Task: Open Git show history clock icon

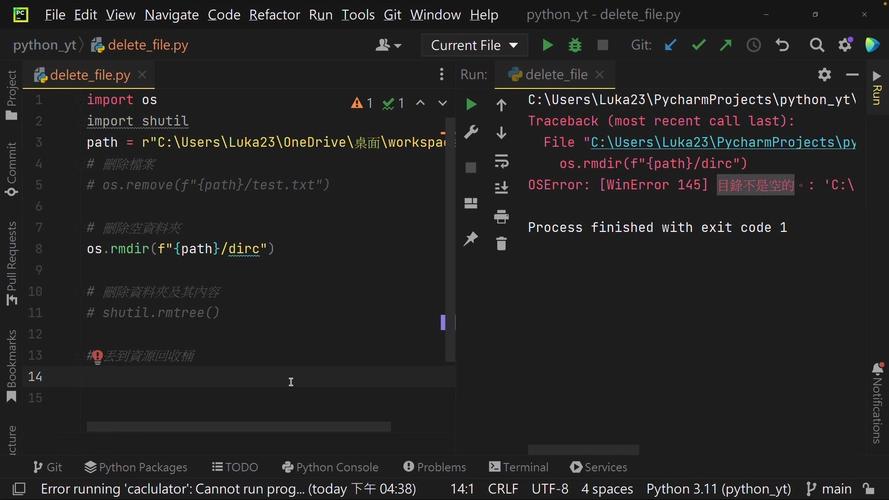Action: pos(753,45)
